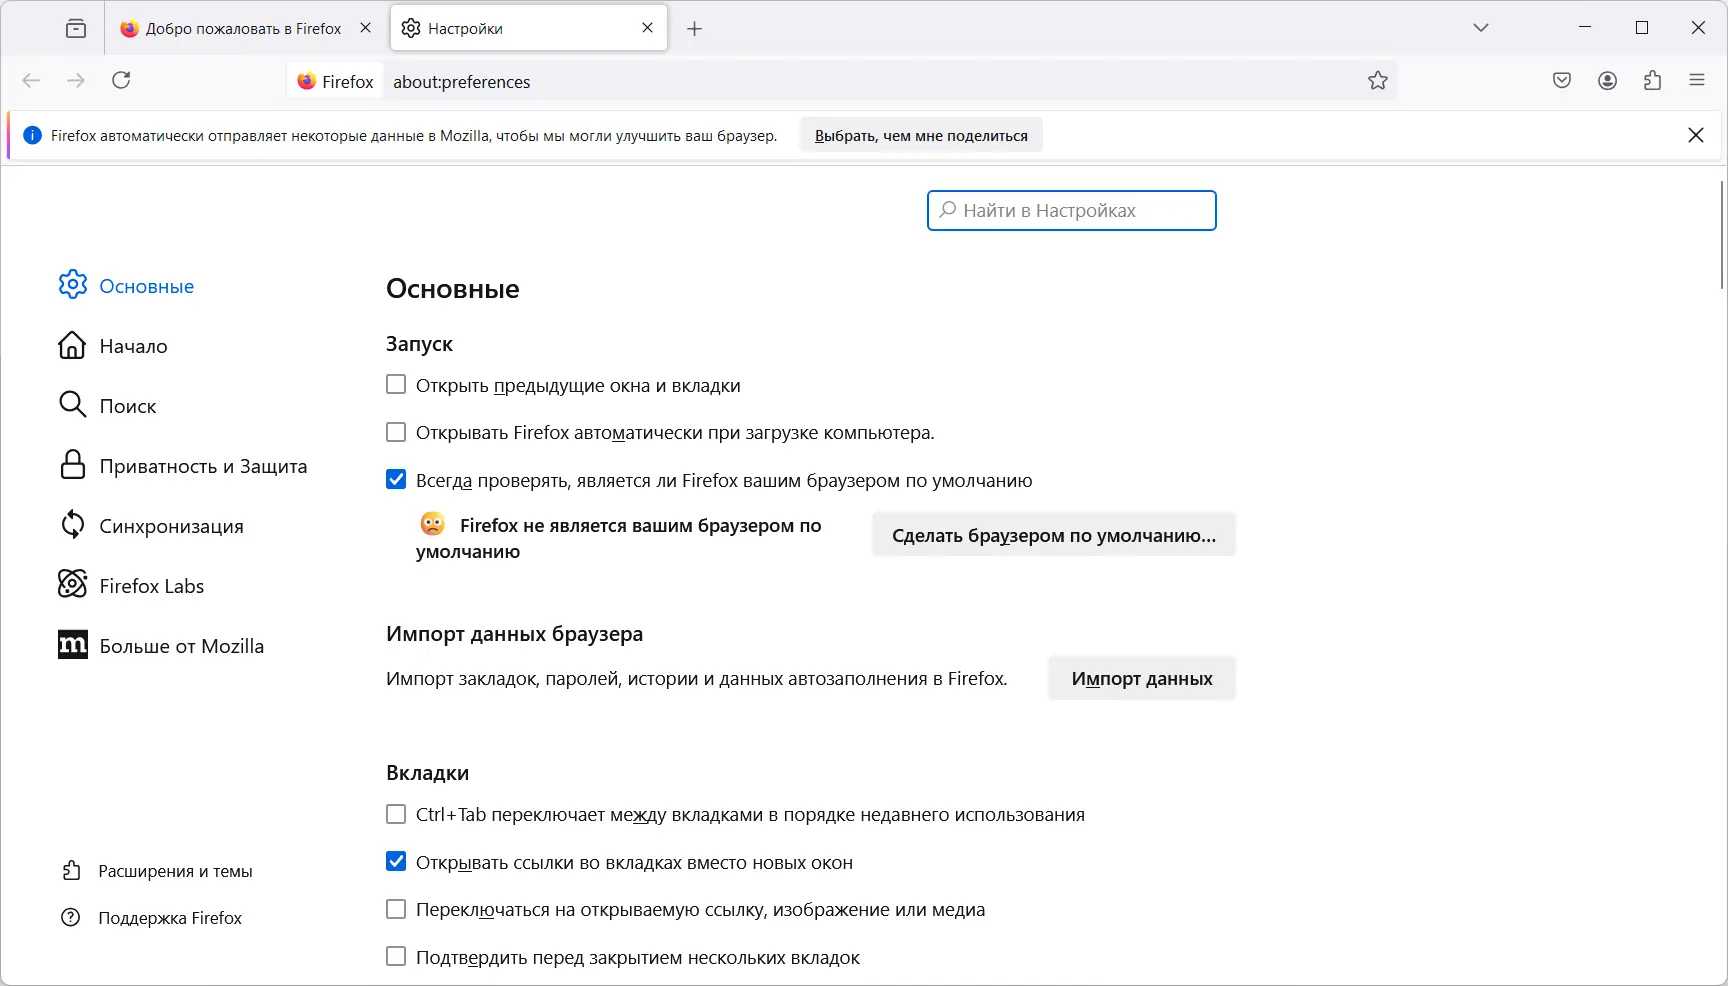Reload the page
This screenshot has width=1728, height=986.
coord(121,80)
